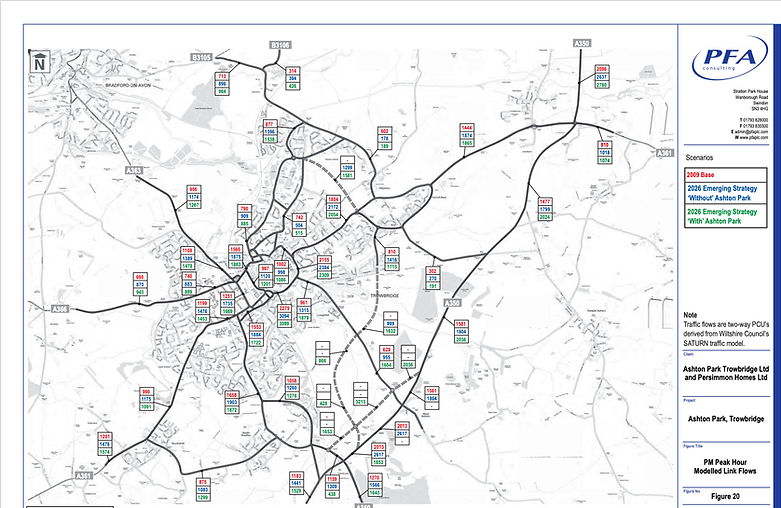Click the red 1183 flow value
This screenshot has height=508, width=781.
pyautogui.click(x=296, y=476)
